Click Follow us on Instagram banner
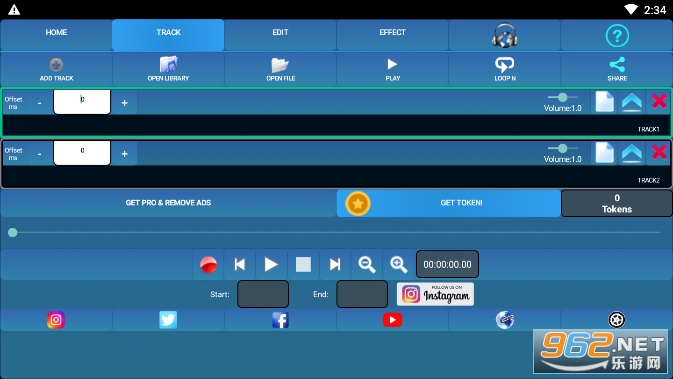The width and height of the screenshot is (673, 379). [435, 294]
